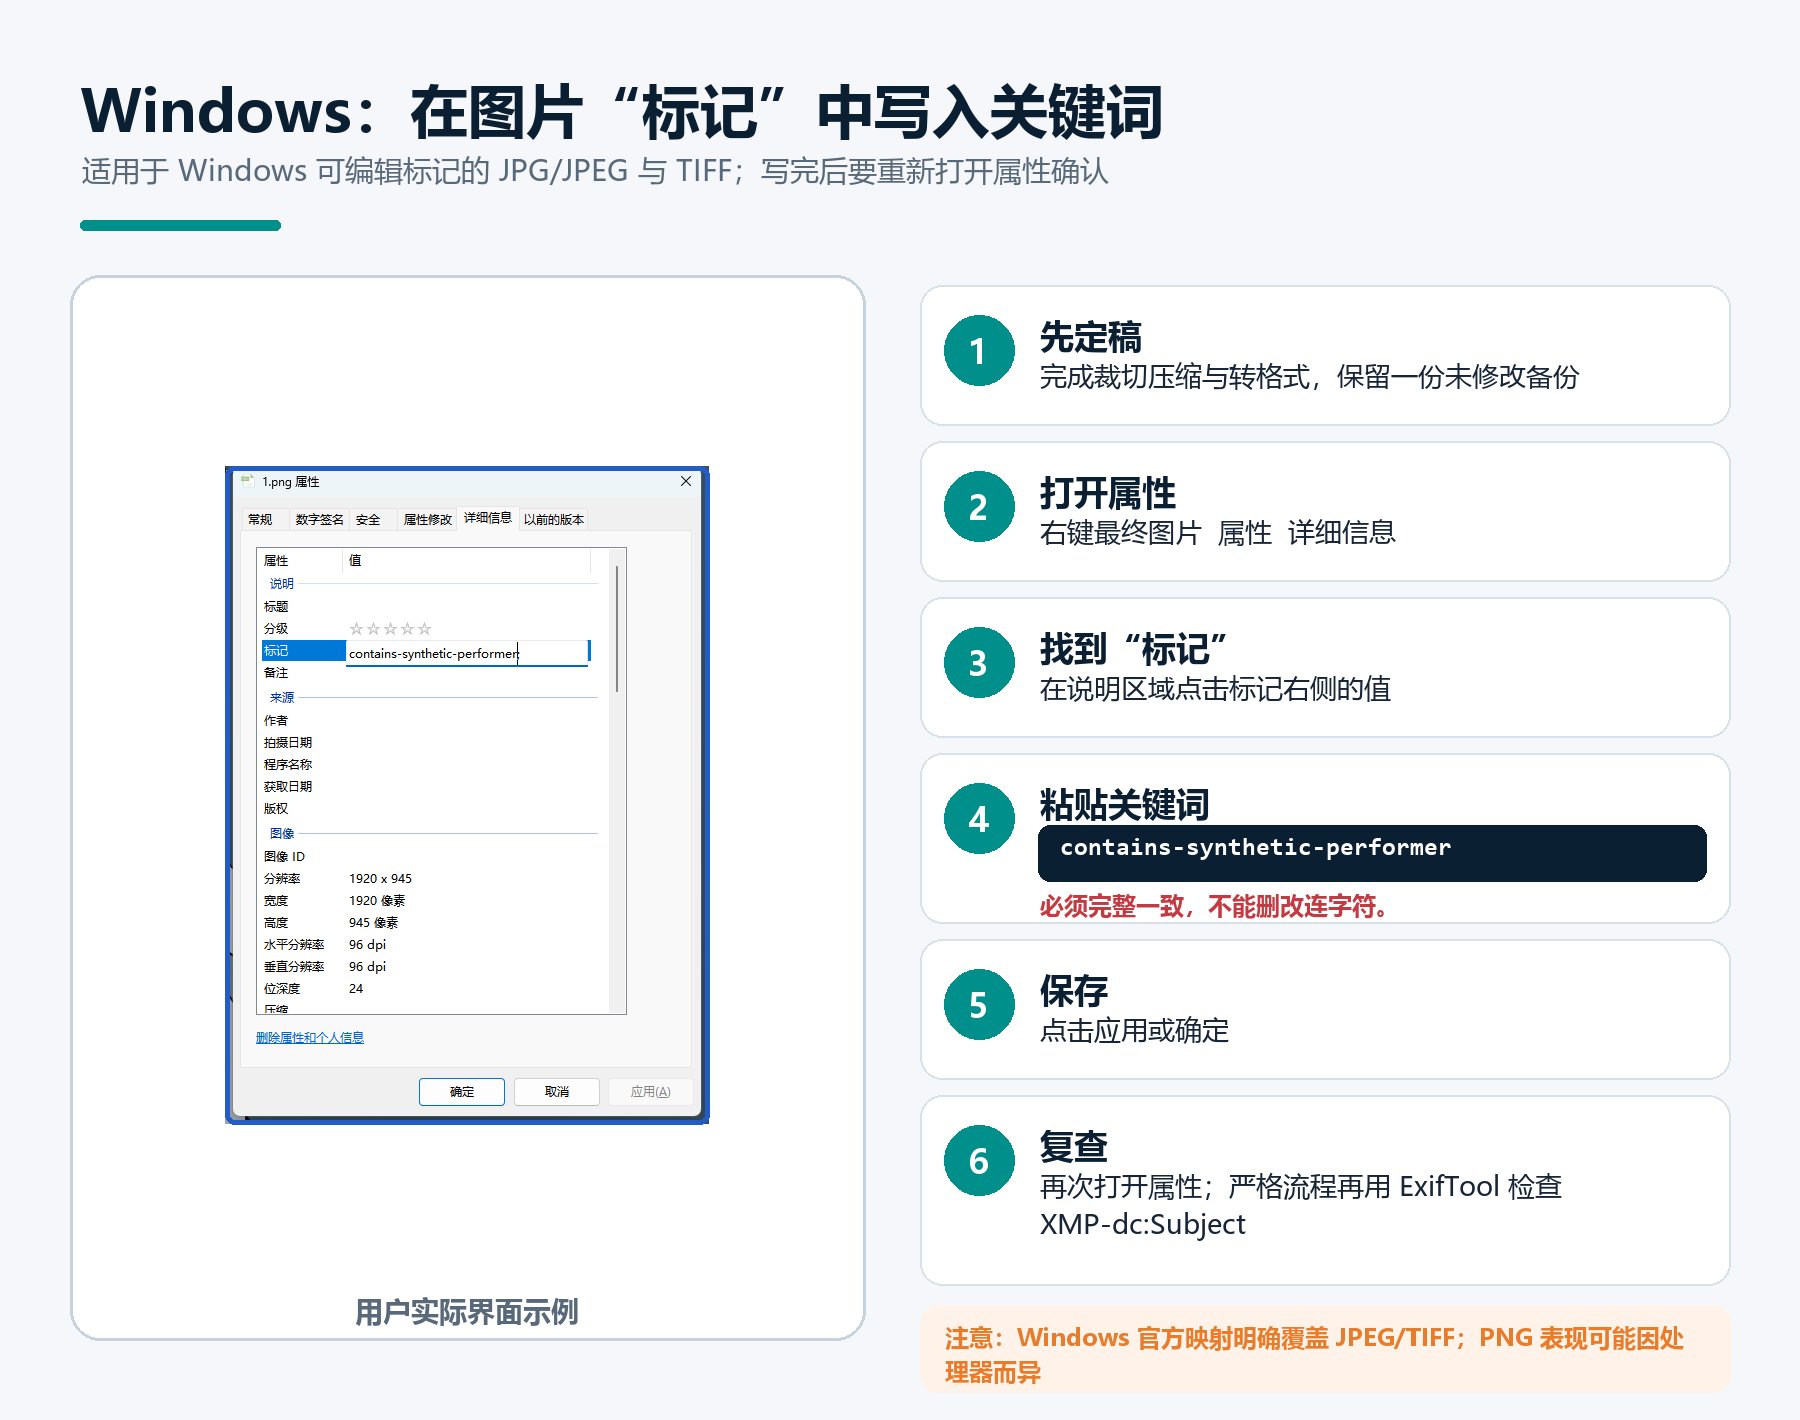This screenshot has height=1420, width=1800.
Task: Click the 保存 step heading
Action: 1074,992
